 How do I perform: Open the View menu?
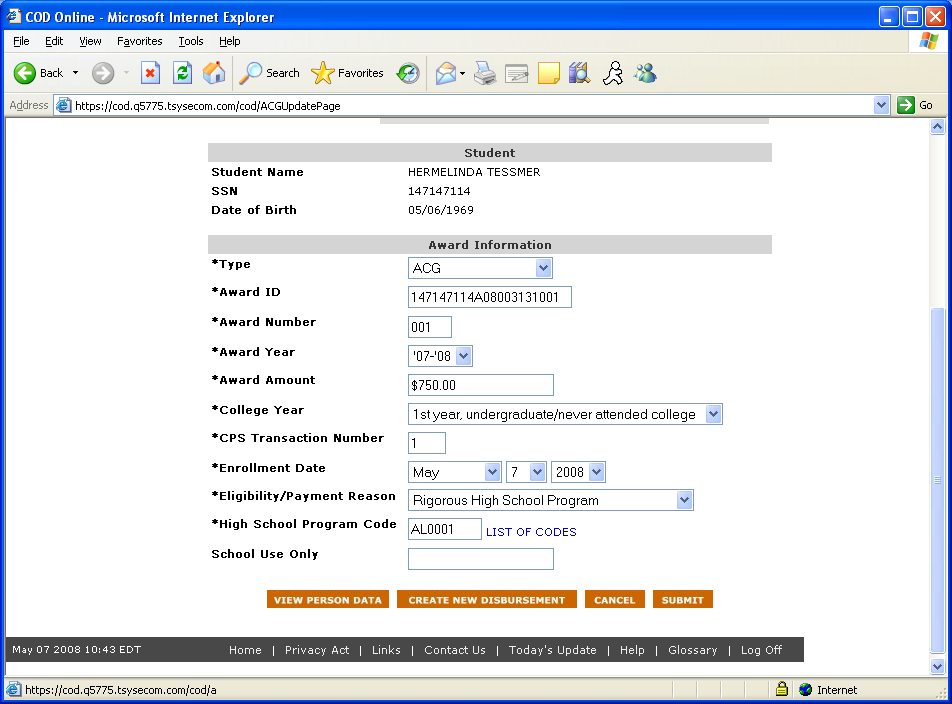[90, 41]
